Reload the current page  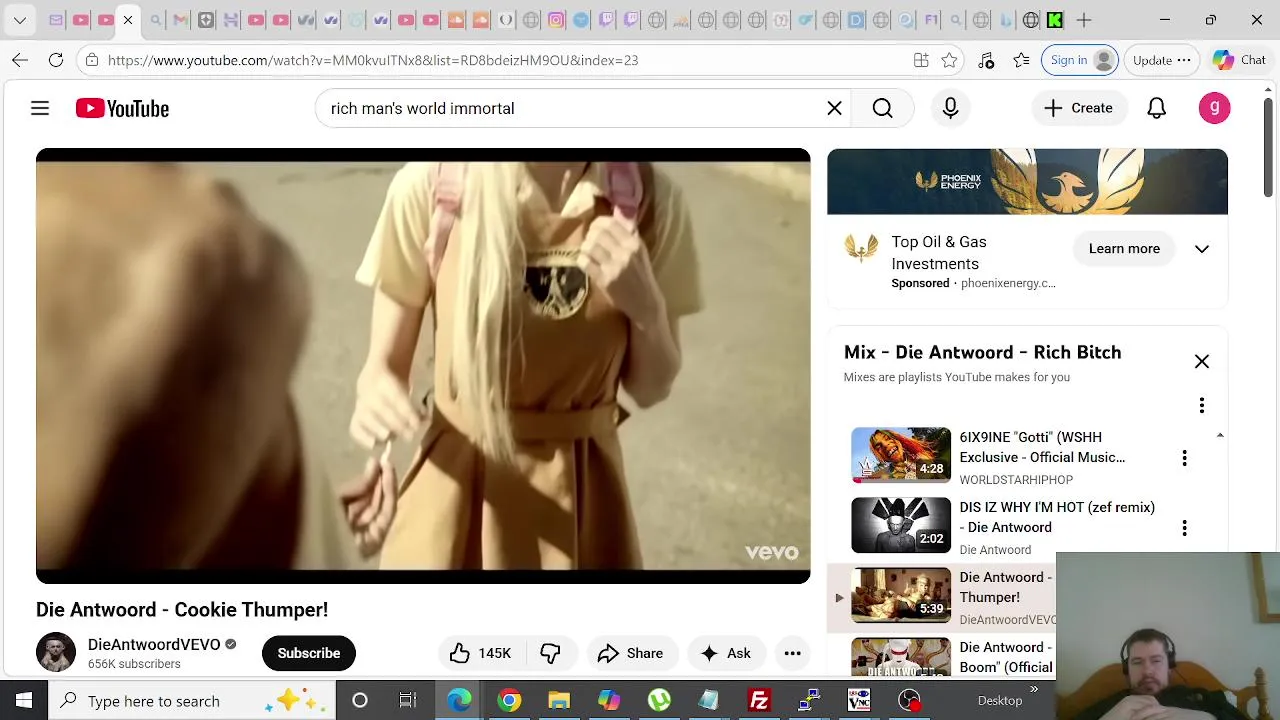(x=56, y=60)
